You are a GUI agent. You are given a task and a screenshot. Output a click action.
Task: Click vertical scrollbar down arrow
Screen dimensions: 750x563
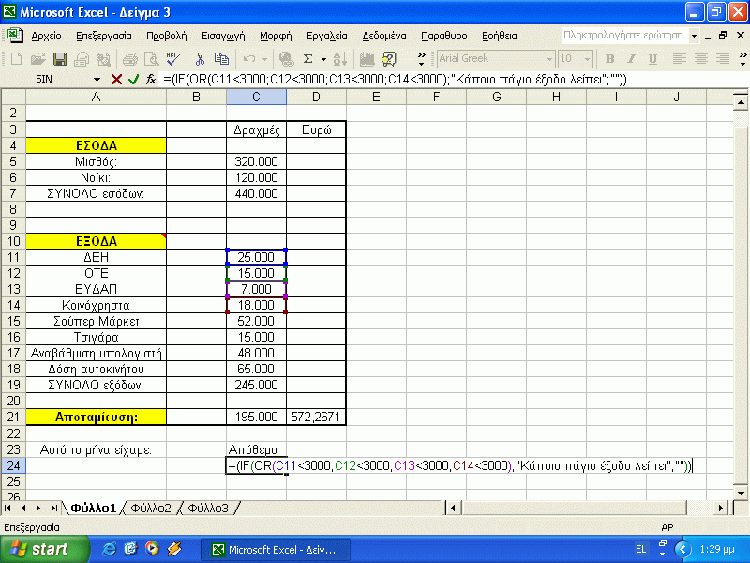click(x=740, y=493)
